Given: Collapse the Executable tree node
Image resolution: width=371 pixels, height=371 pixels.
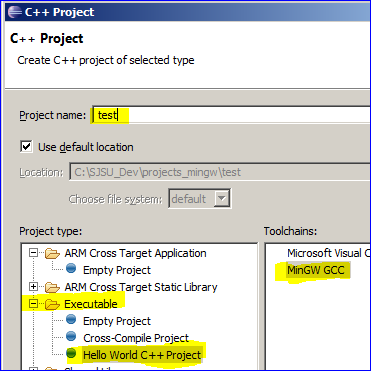Looking at the screenshot, I should point(33,304).
